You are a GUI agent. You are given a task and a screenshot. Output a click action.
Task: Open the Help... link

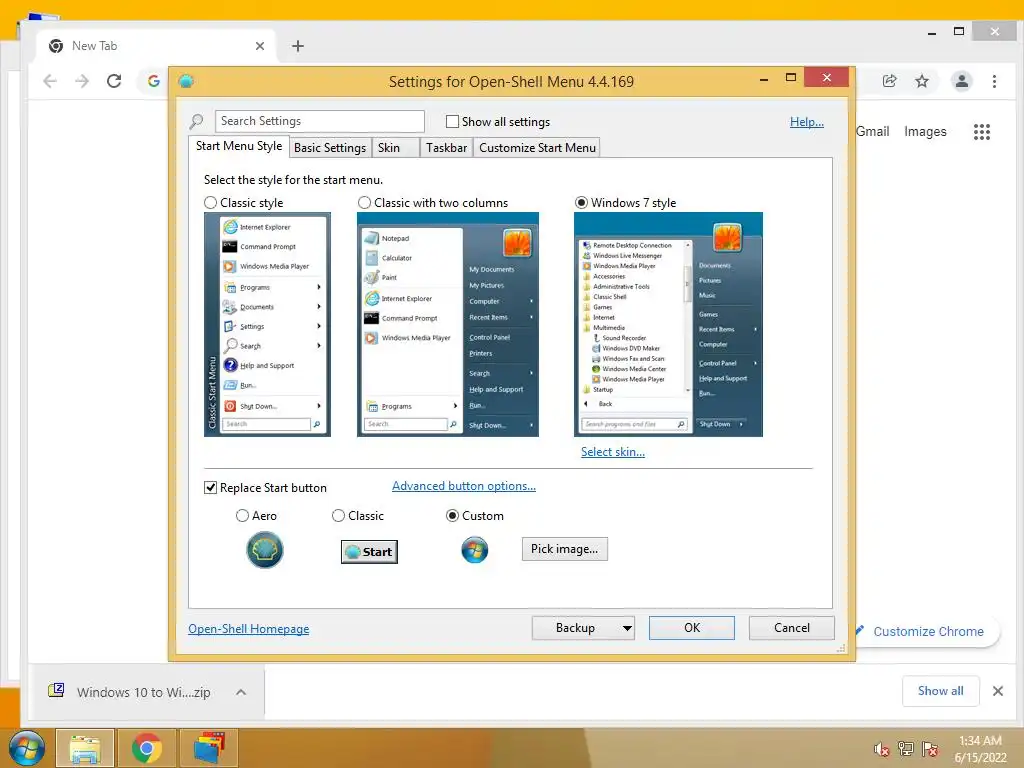[807, 122]
